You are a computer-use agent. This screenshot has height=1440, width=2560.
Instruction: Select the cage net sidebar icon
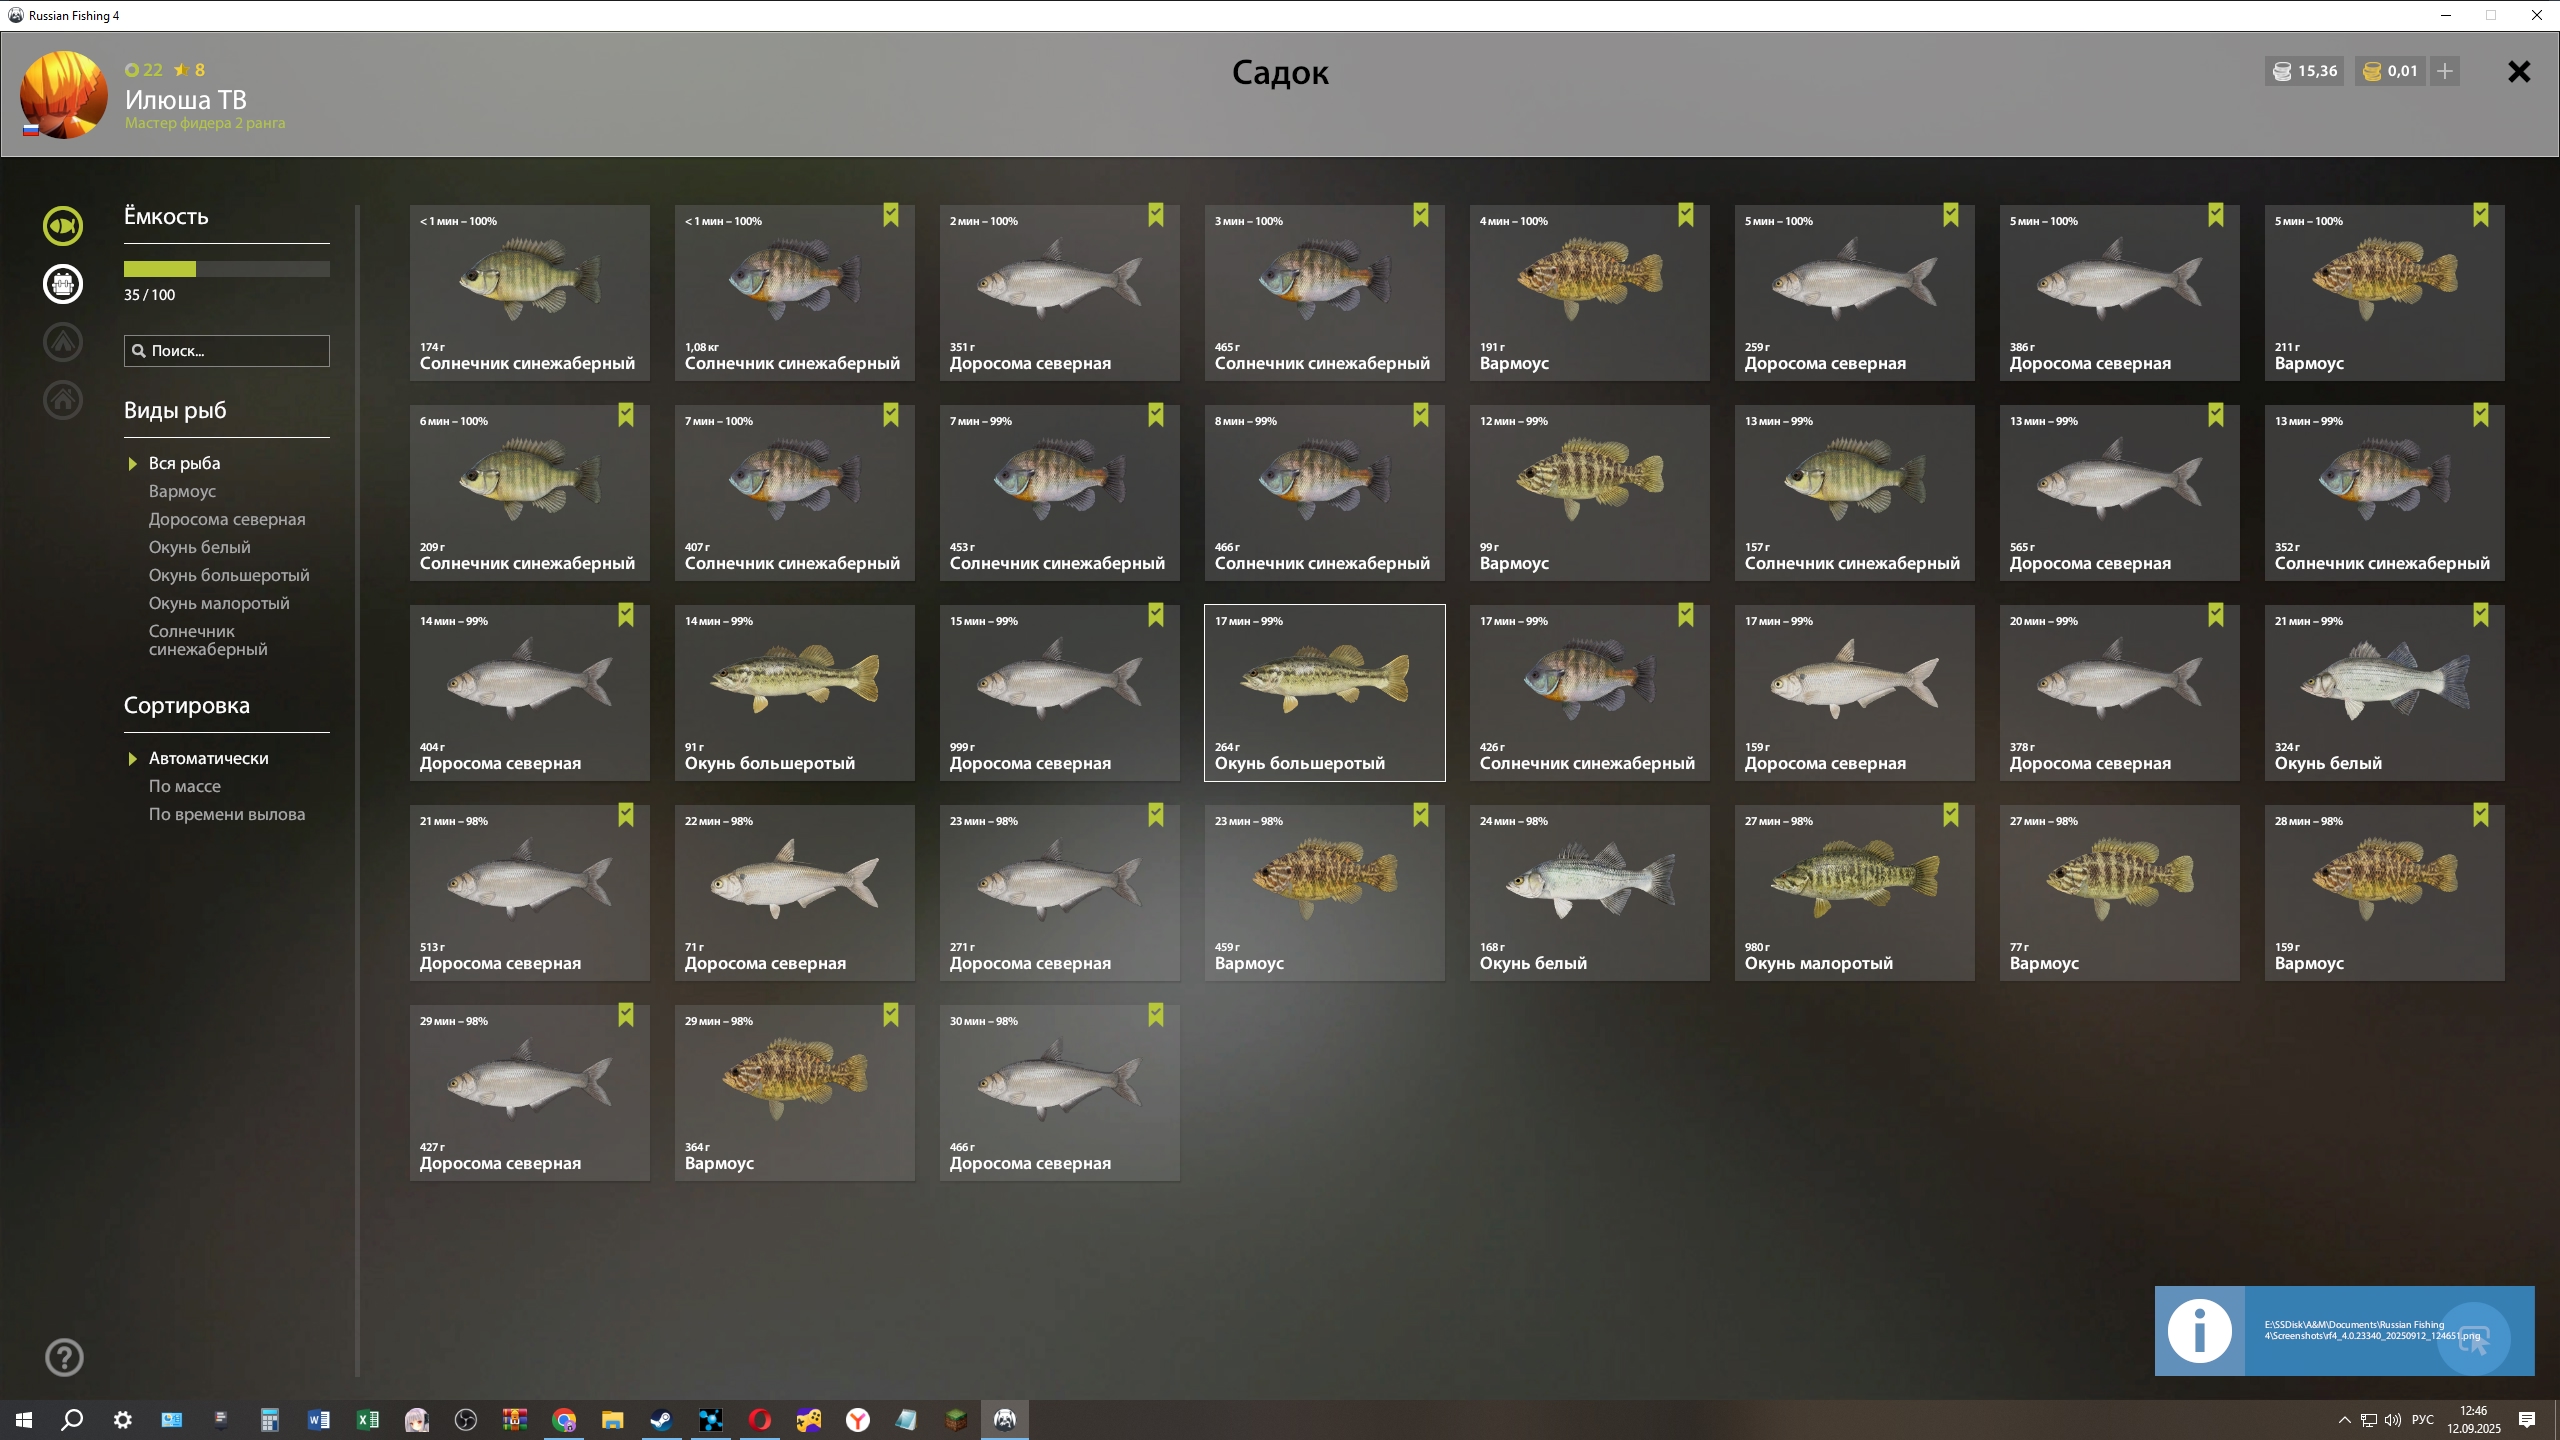pyautogui.click(x=63, y=284)
